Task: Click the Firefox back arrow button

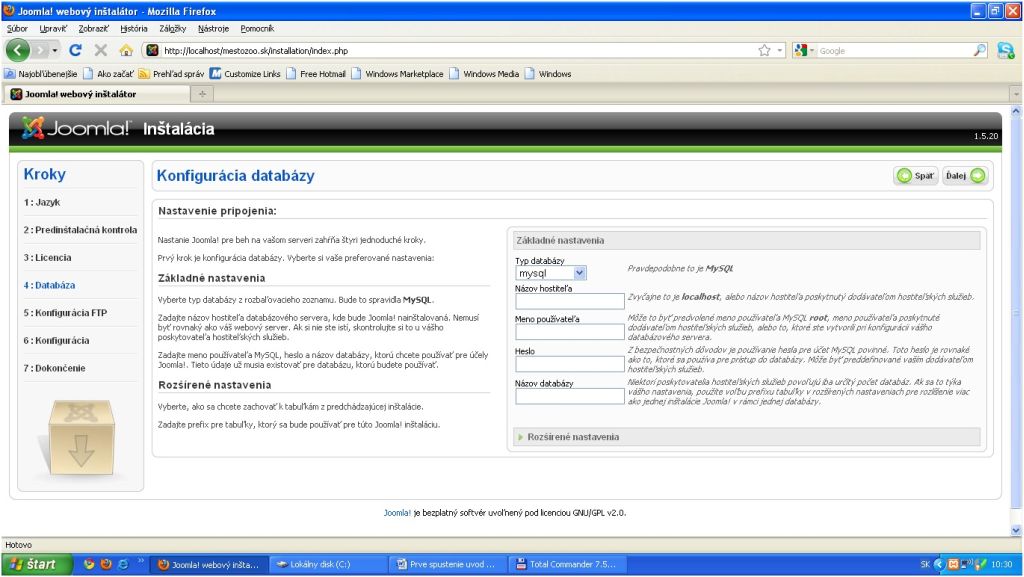Action: [x=18, y=50]
